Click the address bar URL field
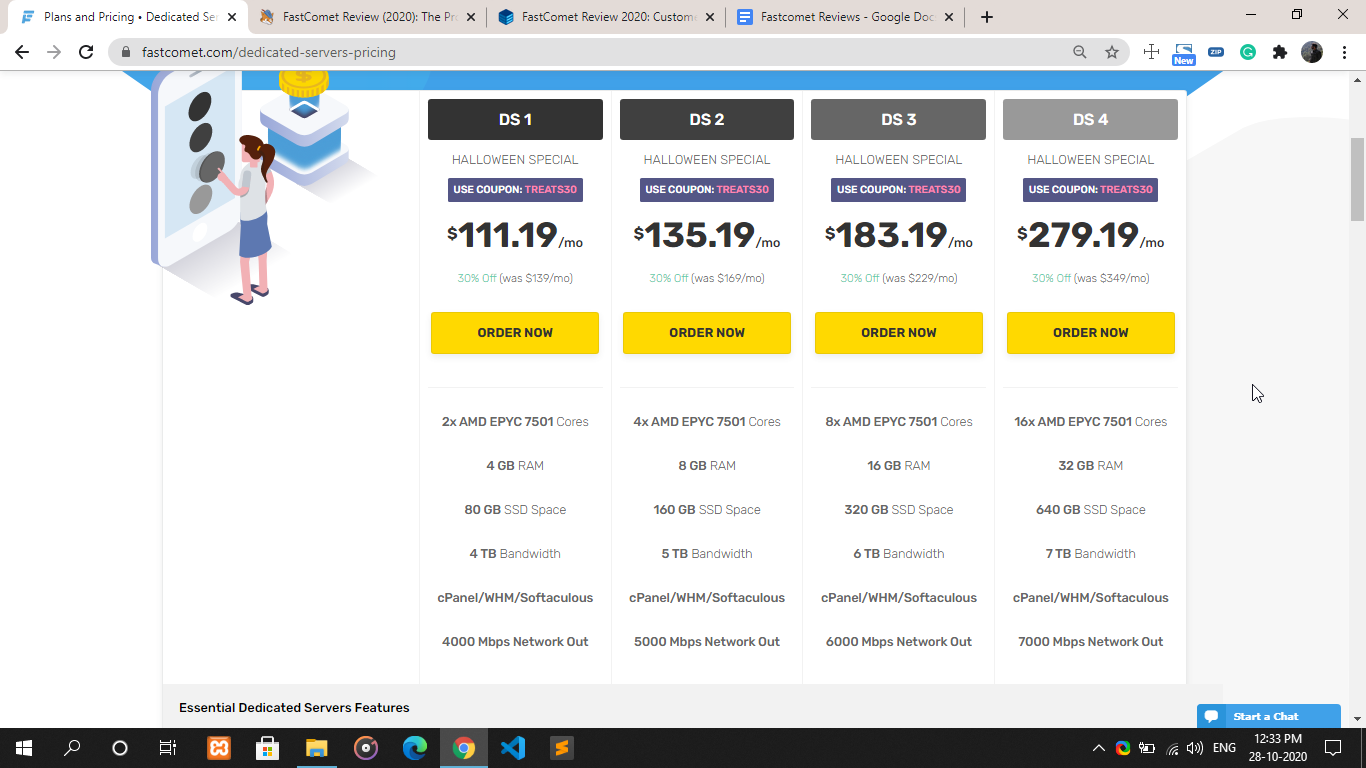Screen dimensions: 1366x768 [x=600, y=52]
